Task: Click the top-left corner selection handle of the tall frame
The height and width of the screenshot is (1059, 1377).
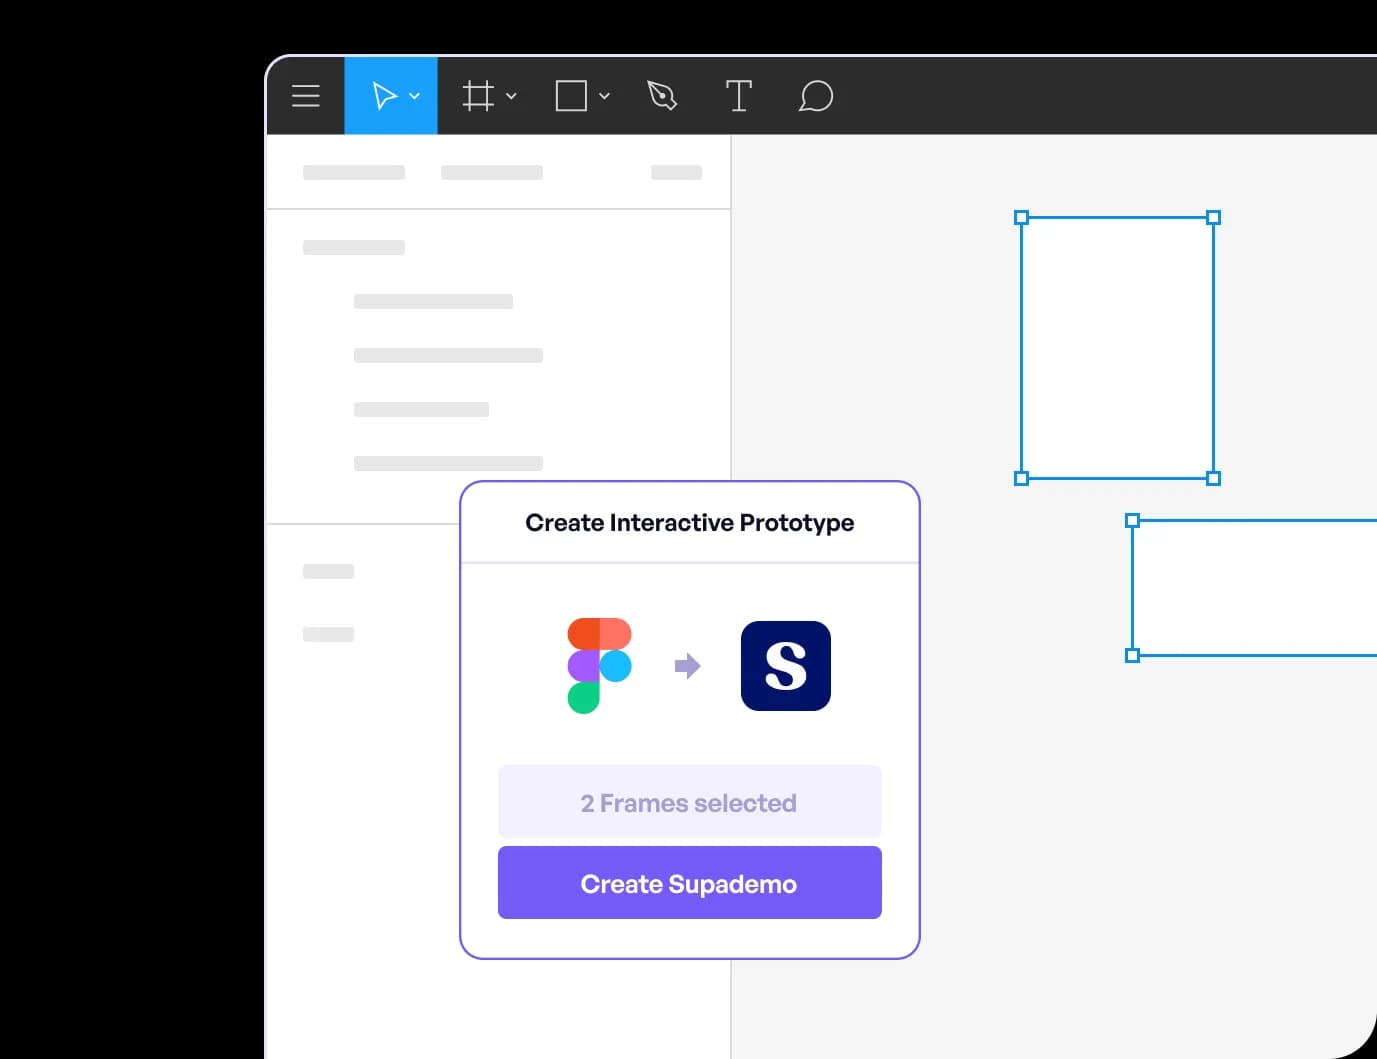Action: click(x=1021, y=217)
